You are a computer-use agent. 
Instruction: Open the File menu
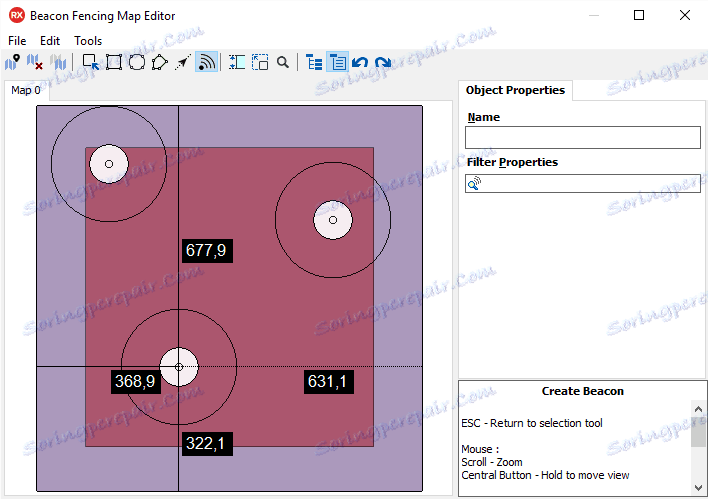pyautogui.click(x=17, y=41)
